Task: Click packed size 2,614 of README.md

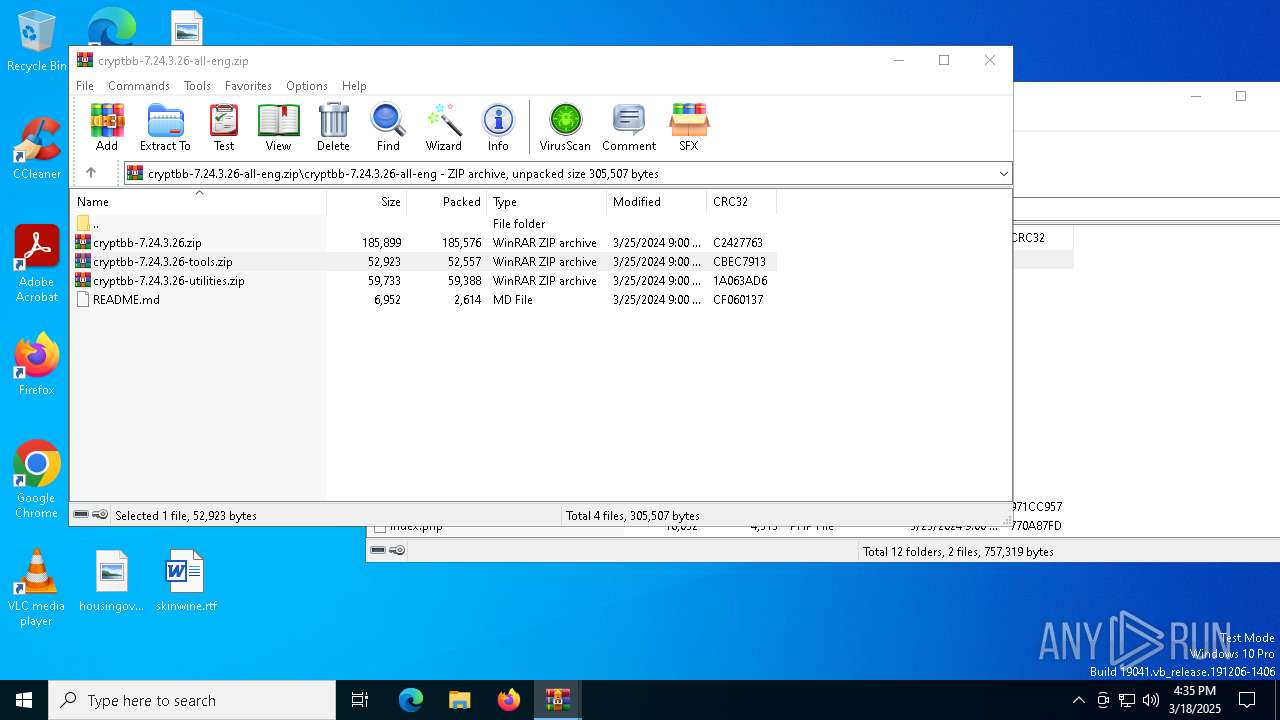Action: coord(467,300)
